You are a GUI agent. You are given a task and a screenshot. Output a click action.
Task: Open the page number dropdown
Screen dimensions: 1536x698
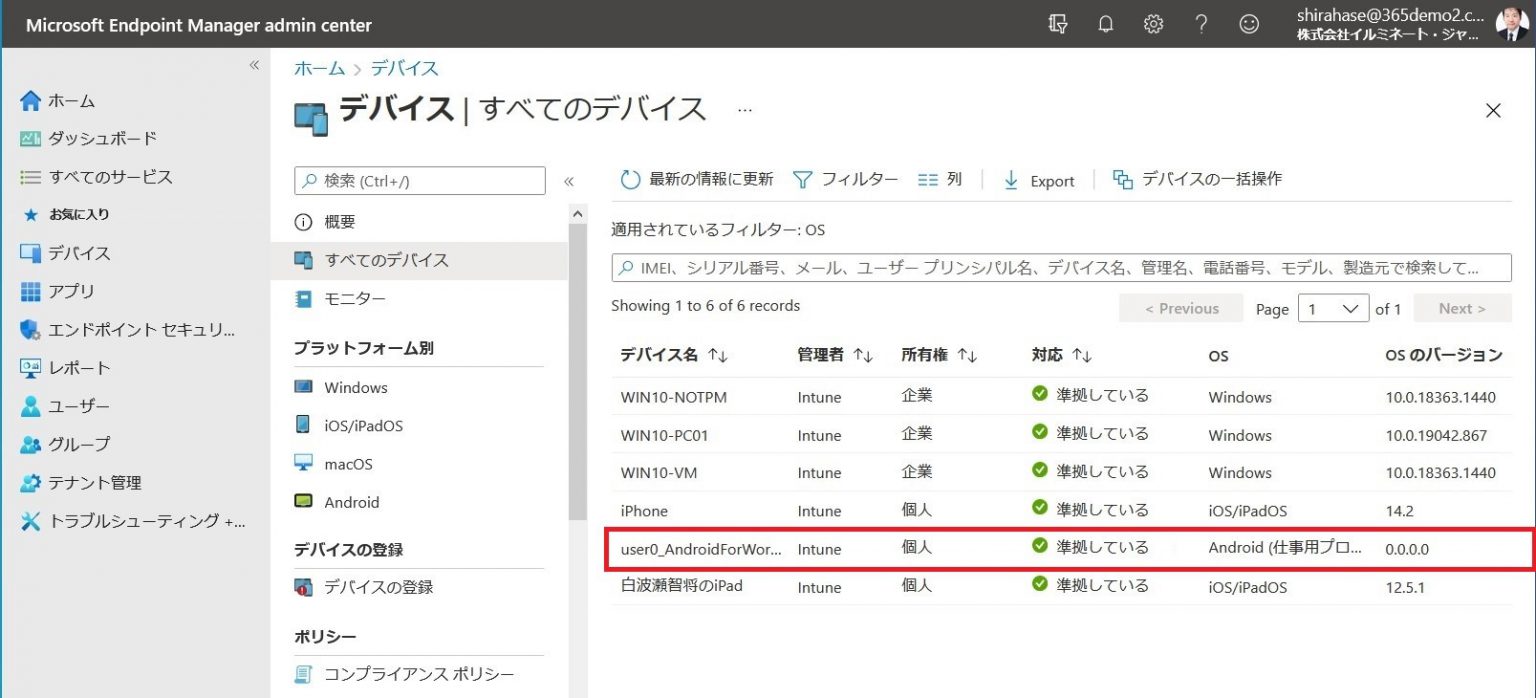[x=1333, y=309]
